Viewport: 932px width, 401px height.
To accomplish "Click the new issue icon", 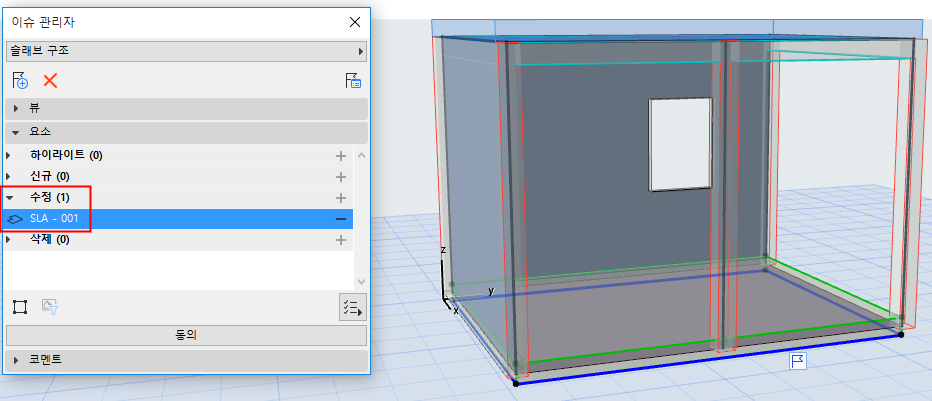I will [19, 81].
